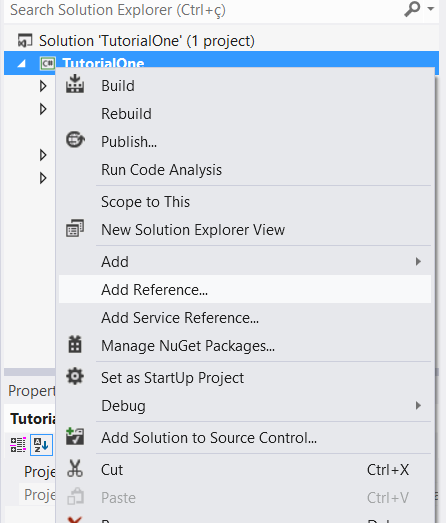Click the Build icon in context menu
This screenshot has width=446, height=523.
pos(75,84)
